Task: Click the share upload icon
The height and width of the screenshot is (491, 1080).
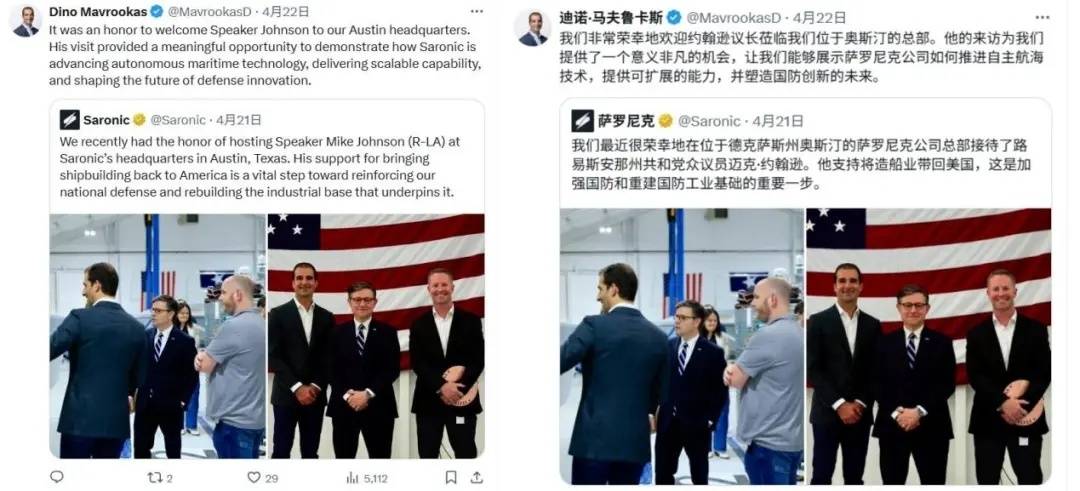Action: coord(476,477)
